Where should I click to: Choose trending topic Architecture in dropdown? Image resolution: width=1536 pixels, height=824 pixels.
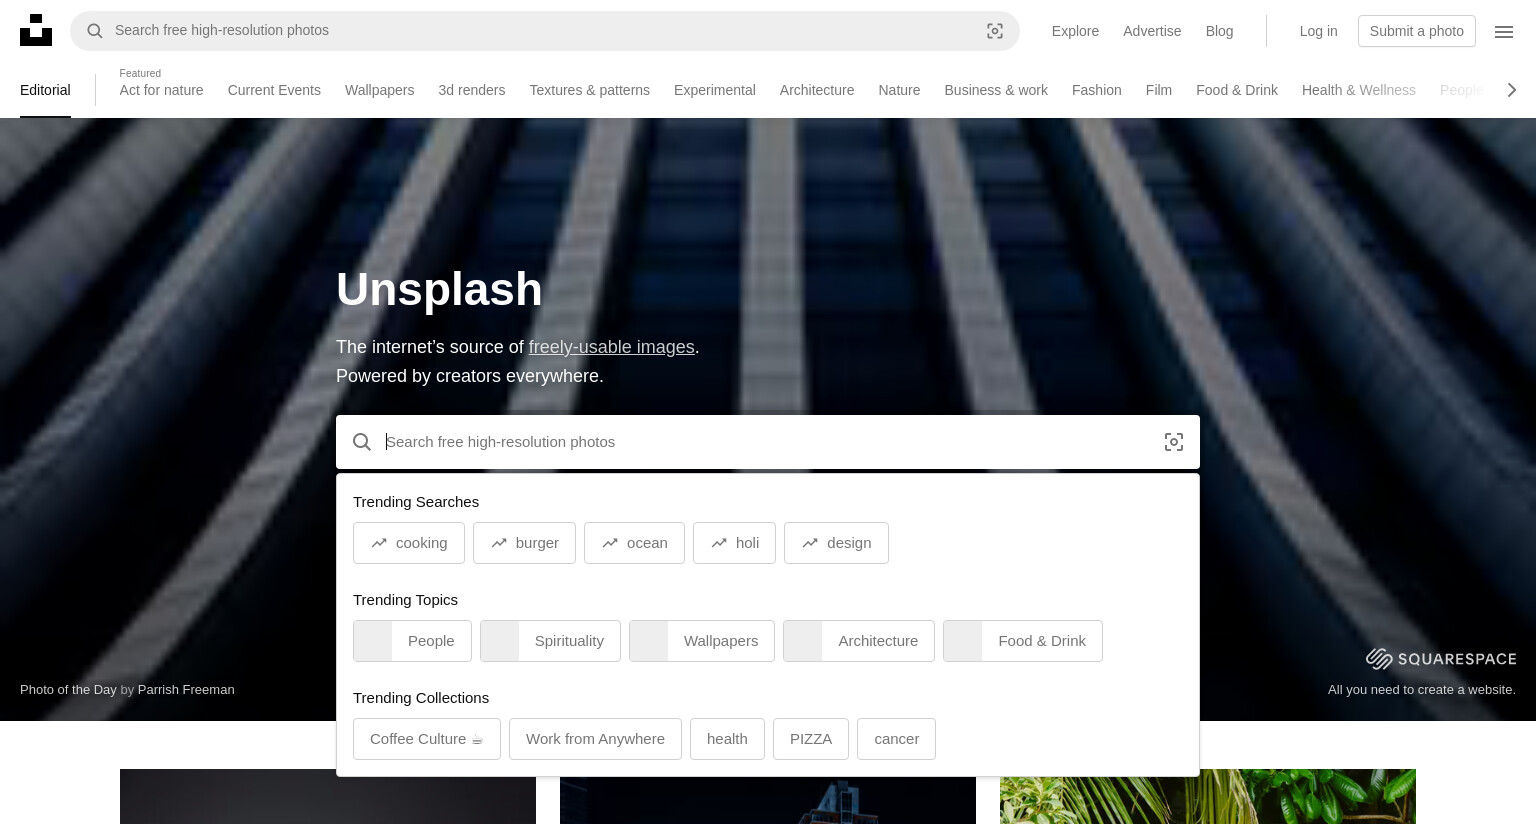pyautogui.click(x=859, y=641)
